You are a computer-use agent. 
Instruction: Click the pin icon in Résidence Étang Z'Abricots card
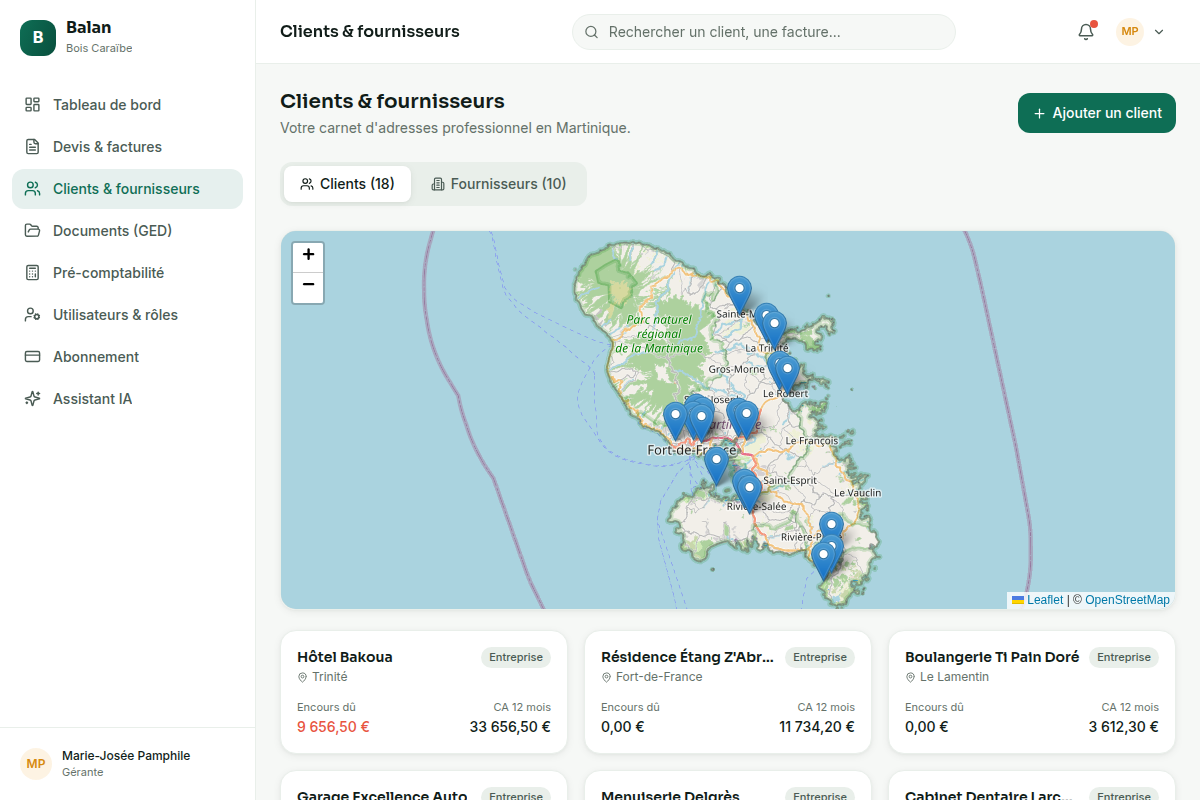pos(606,677)
